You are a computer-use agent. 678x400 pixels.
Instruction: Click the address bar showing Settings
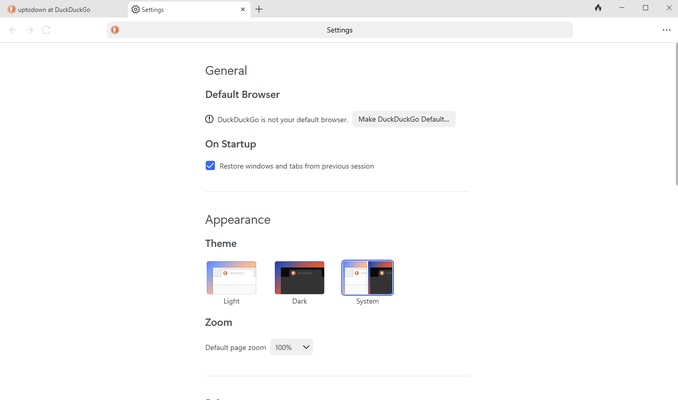pyautogui.click(x=339, y=30)
